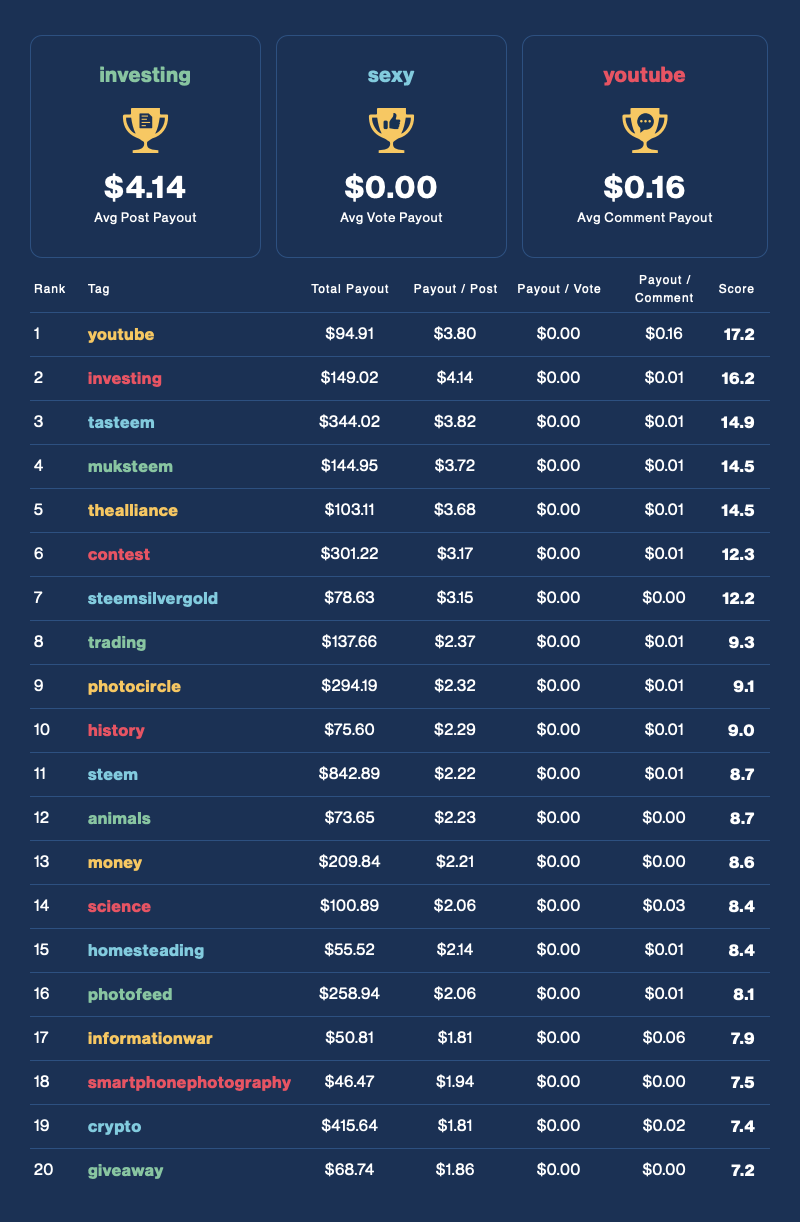Viewport: 800px width, 1222px height.
Task: Click the sexy heading in the top card
Action: click(x=391, y=75)
